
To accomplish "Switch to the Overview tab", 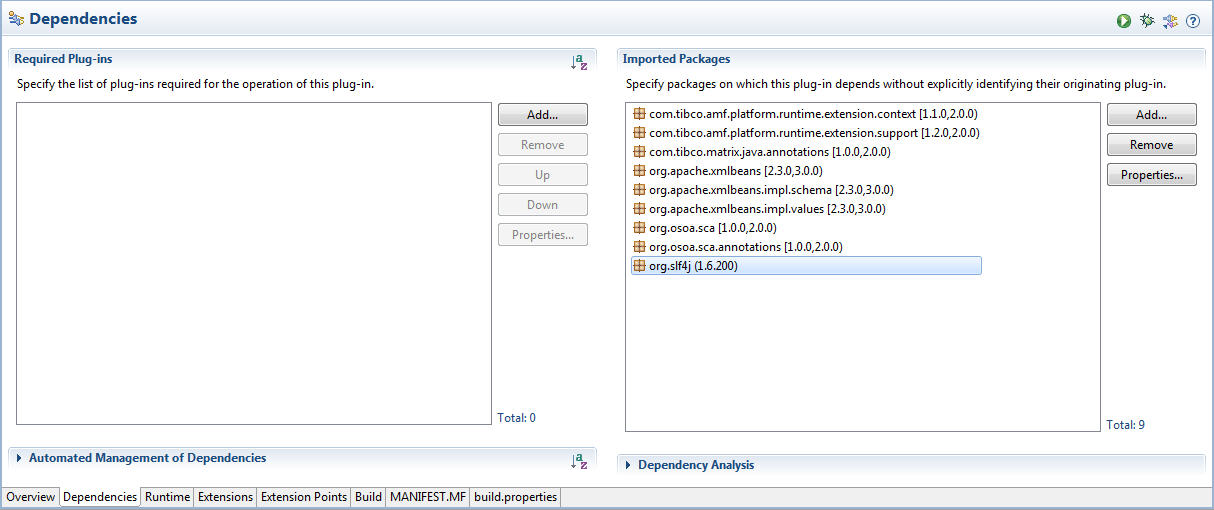I will click(x=31, y=497).
